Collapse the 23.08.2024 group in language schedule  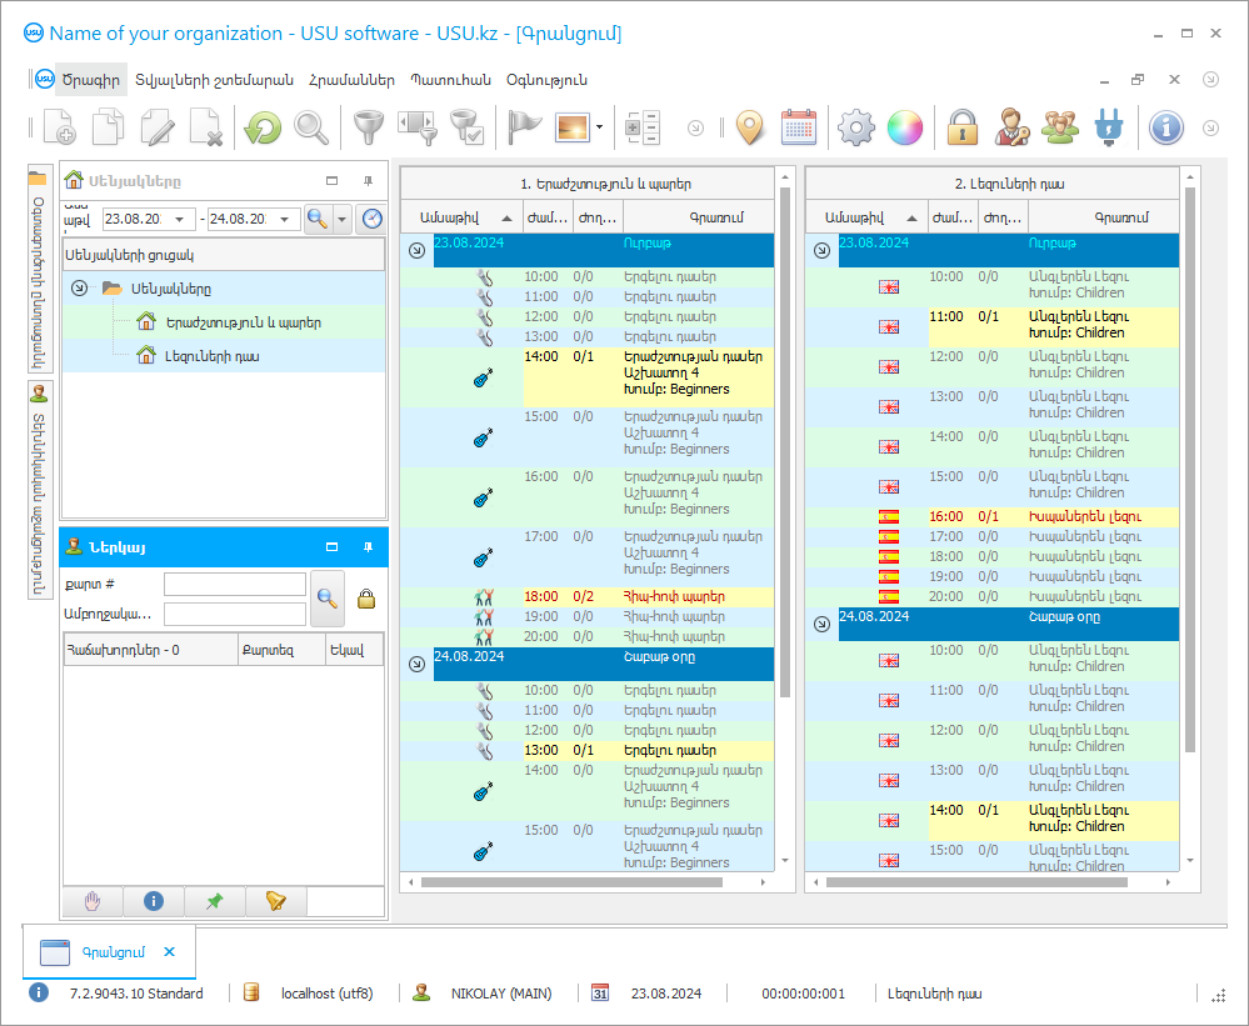(x=822, y=250)
